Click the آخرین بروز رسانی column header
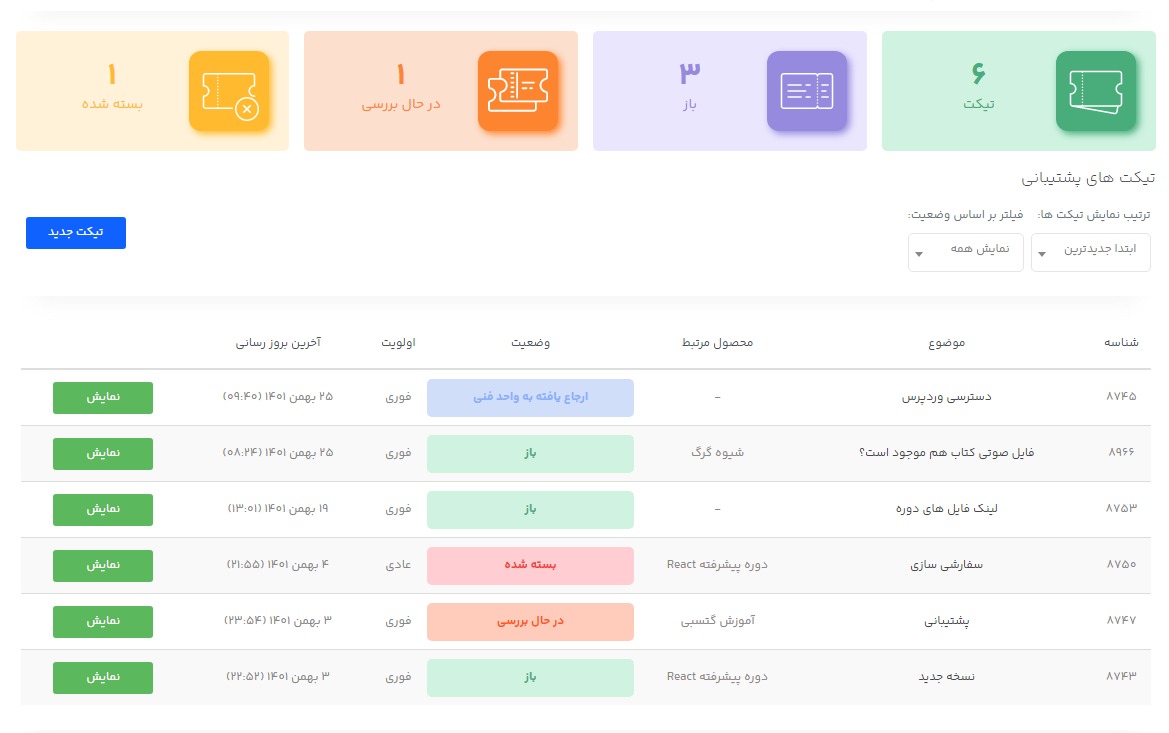Screen dimensions: 1169x733 pyautogui.click(x=278, y=343)
